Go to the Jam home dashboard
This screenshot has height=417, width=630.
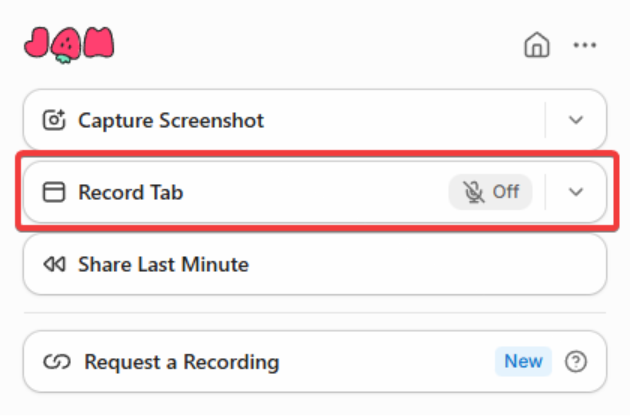pyautogui.click(x=537, y=45)
